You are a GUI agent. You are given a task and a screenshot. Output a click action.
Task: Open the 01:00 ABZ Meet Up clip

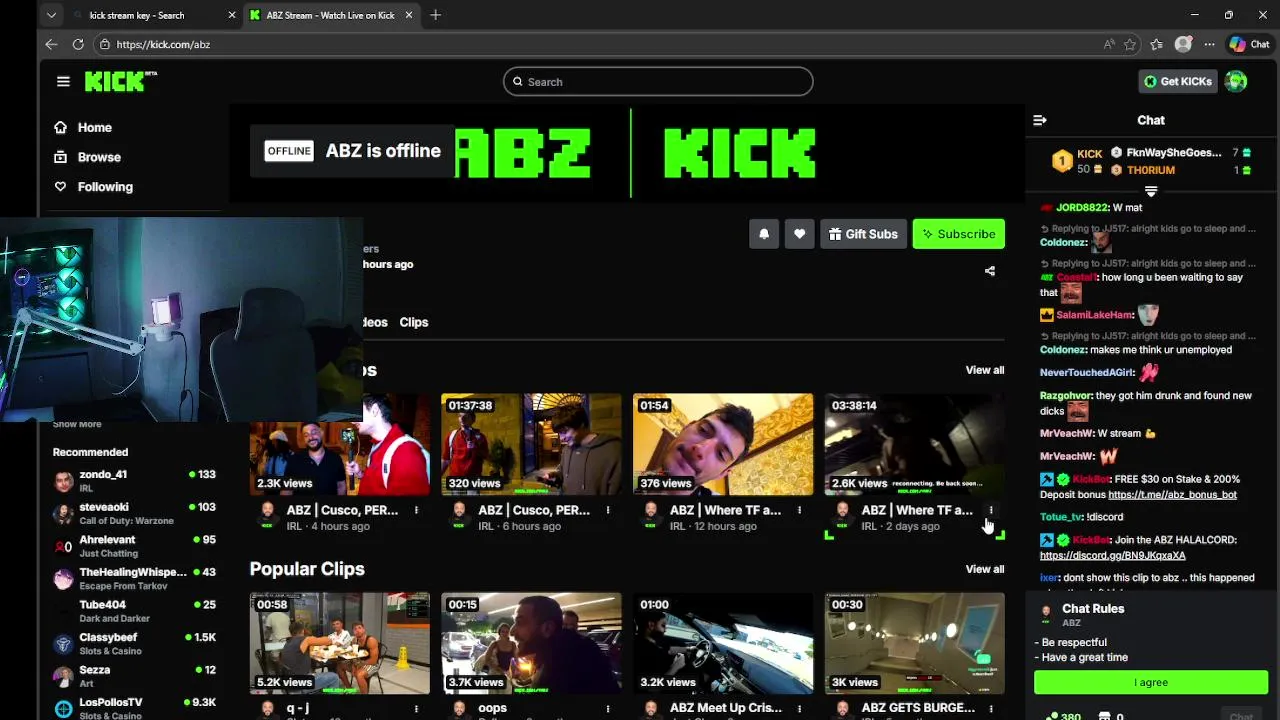(723, 643)
